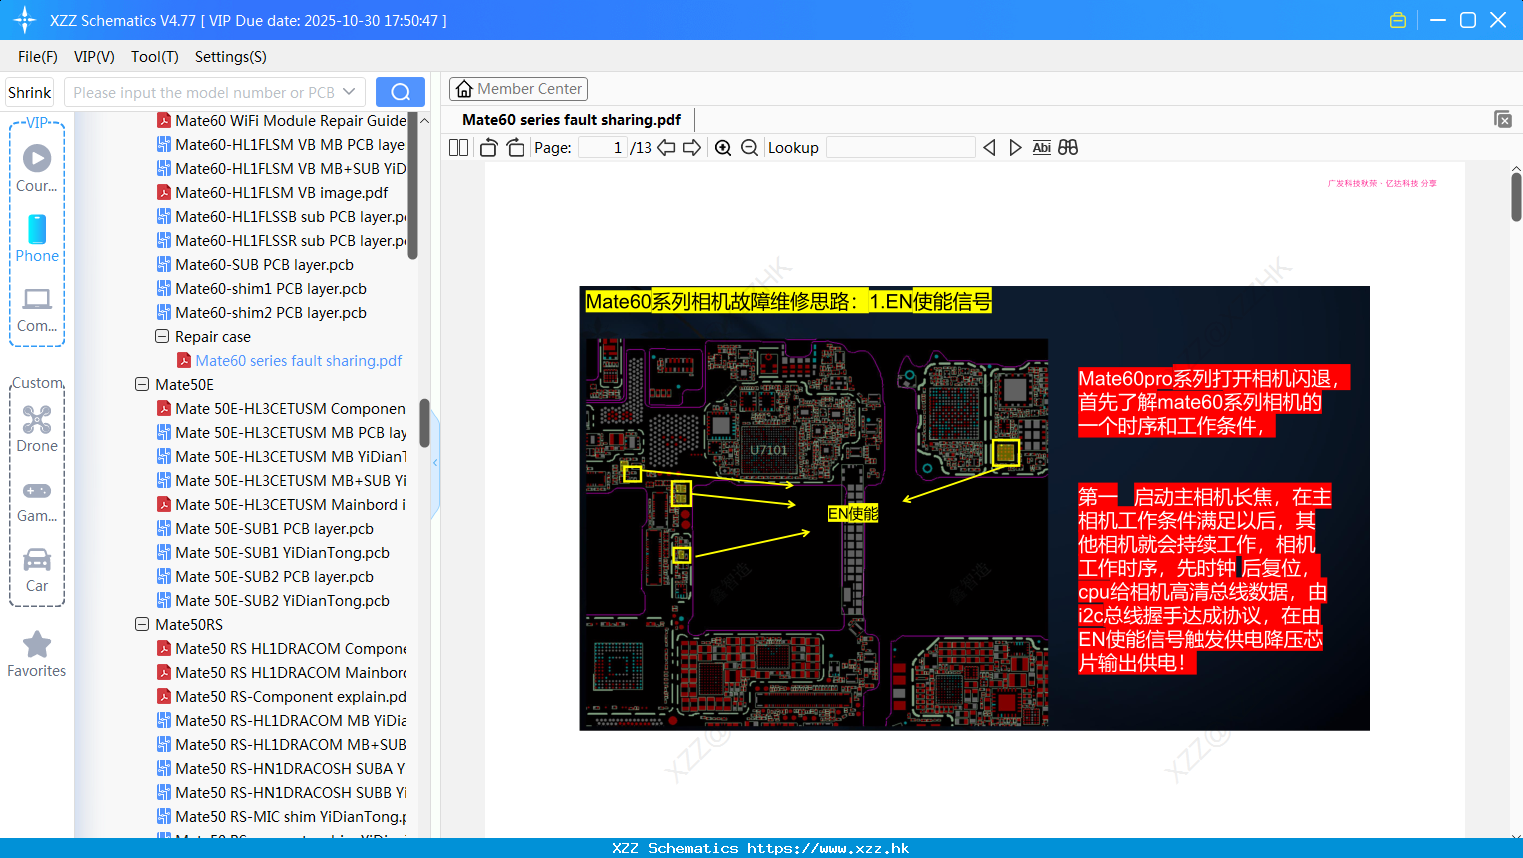Click the file tree lower scrollbar thumb
The height and width of the screenshot is (858, 1523).
(424, 423)
